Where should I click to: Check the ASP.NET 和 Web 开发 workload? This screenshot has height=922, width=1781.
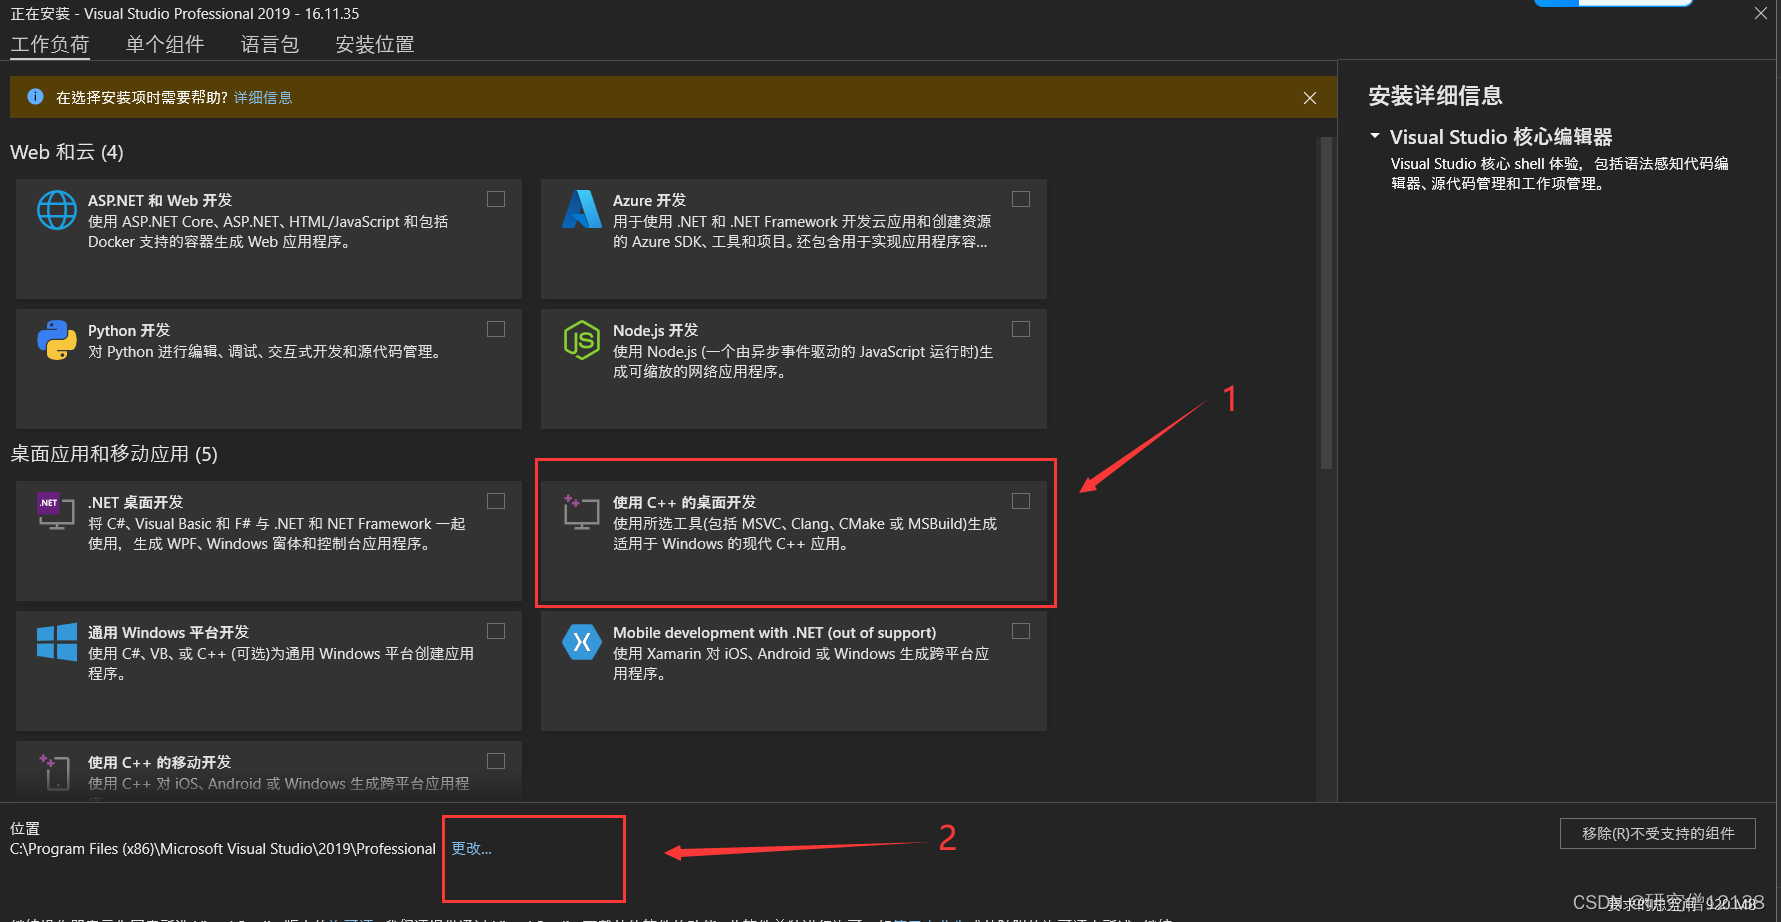(x=496, y=199)
